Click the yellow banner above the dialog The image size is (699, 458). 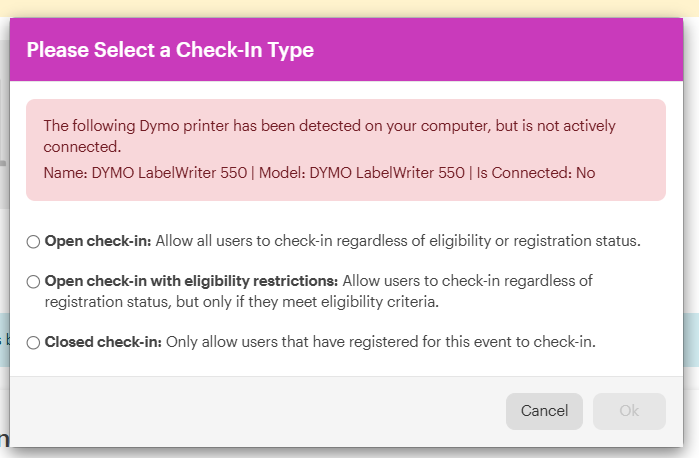(350, 8)
